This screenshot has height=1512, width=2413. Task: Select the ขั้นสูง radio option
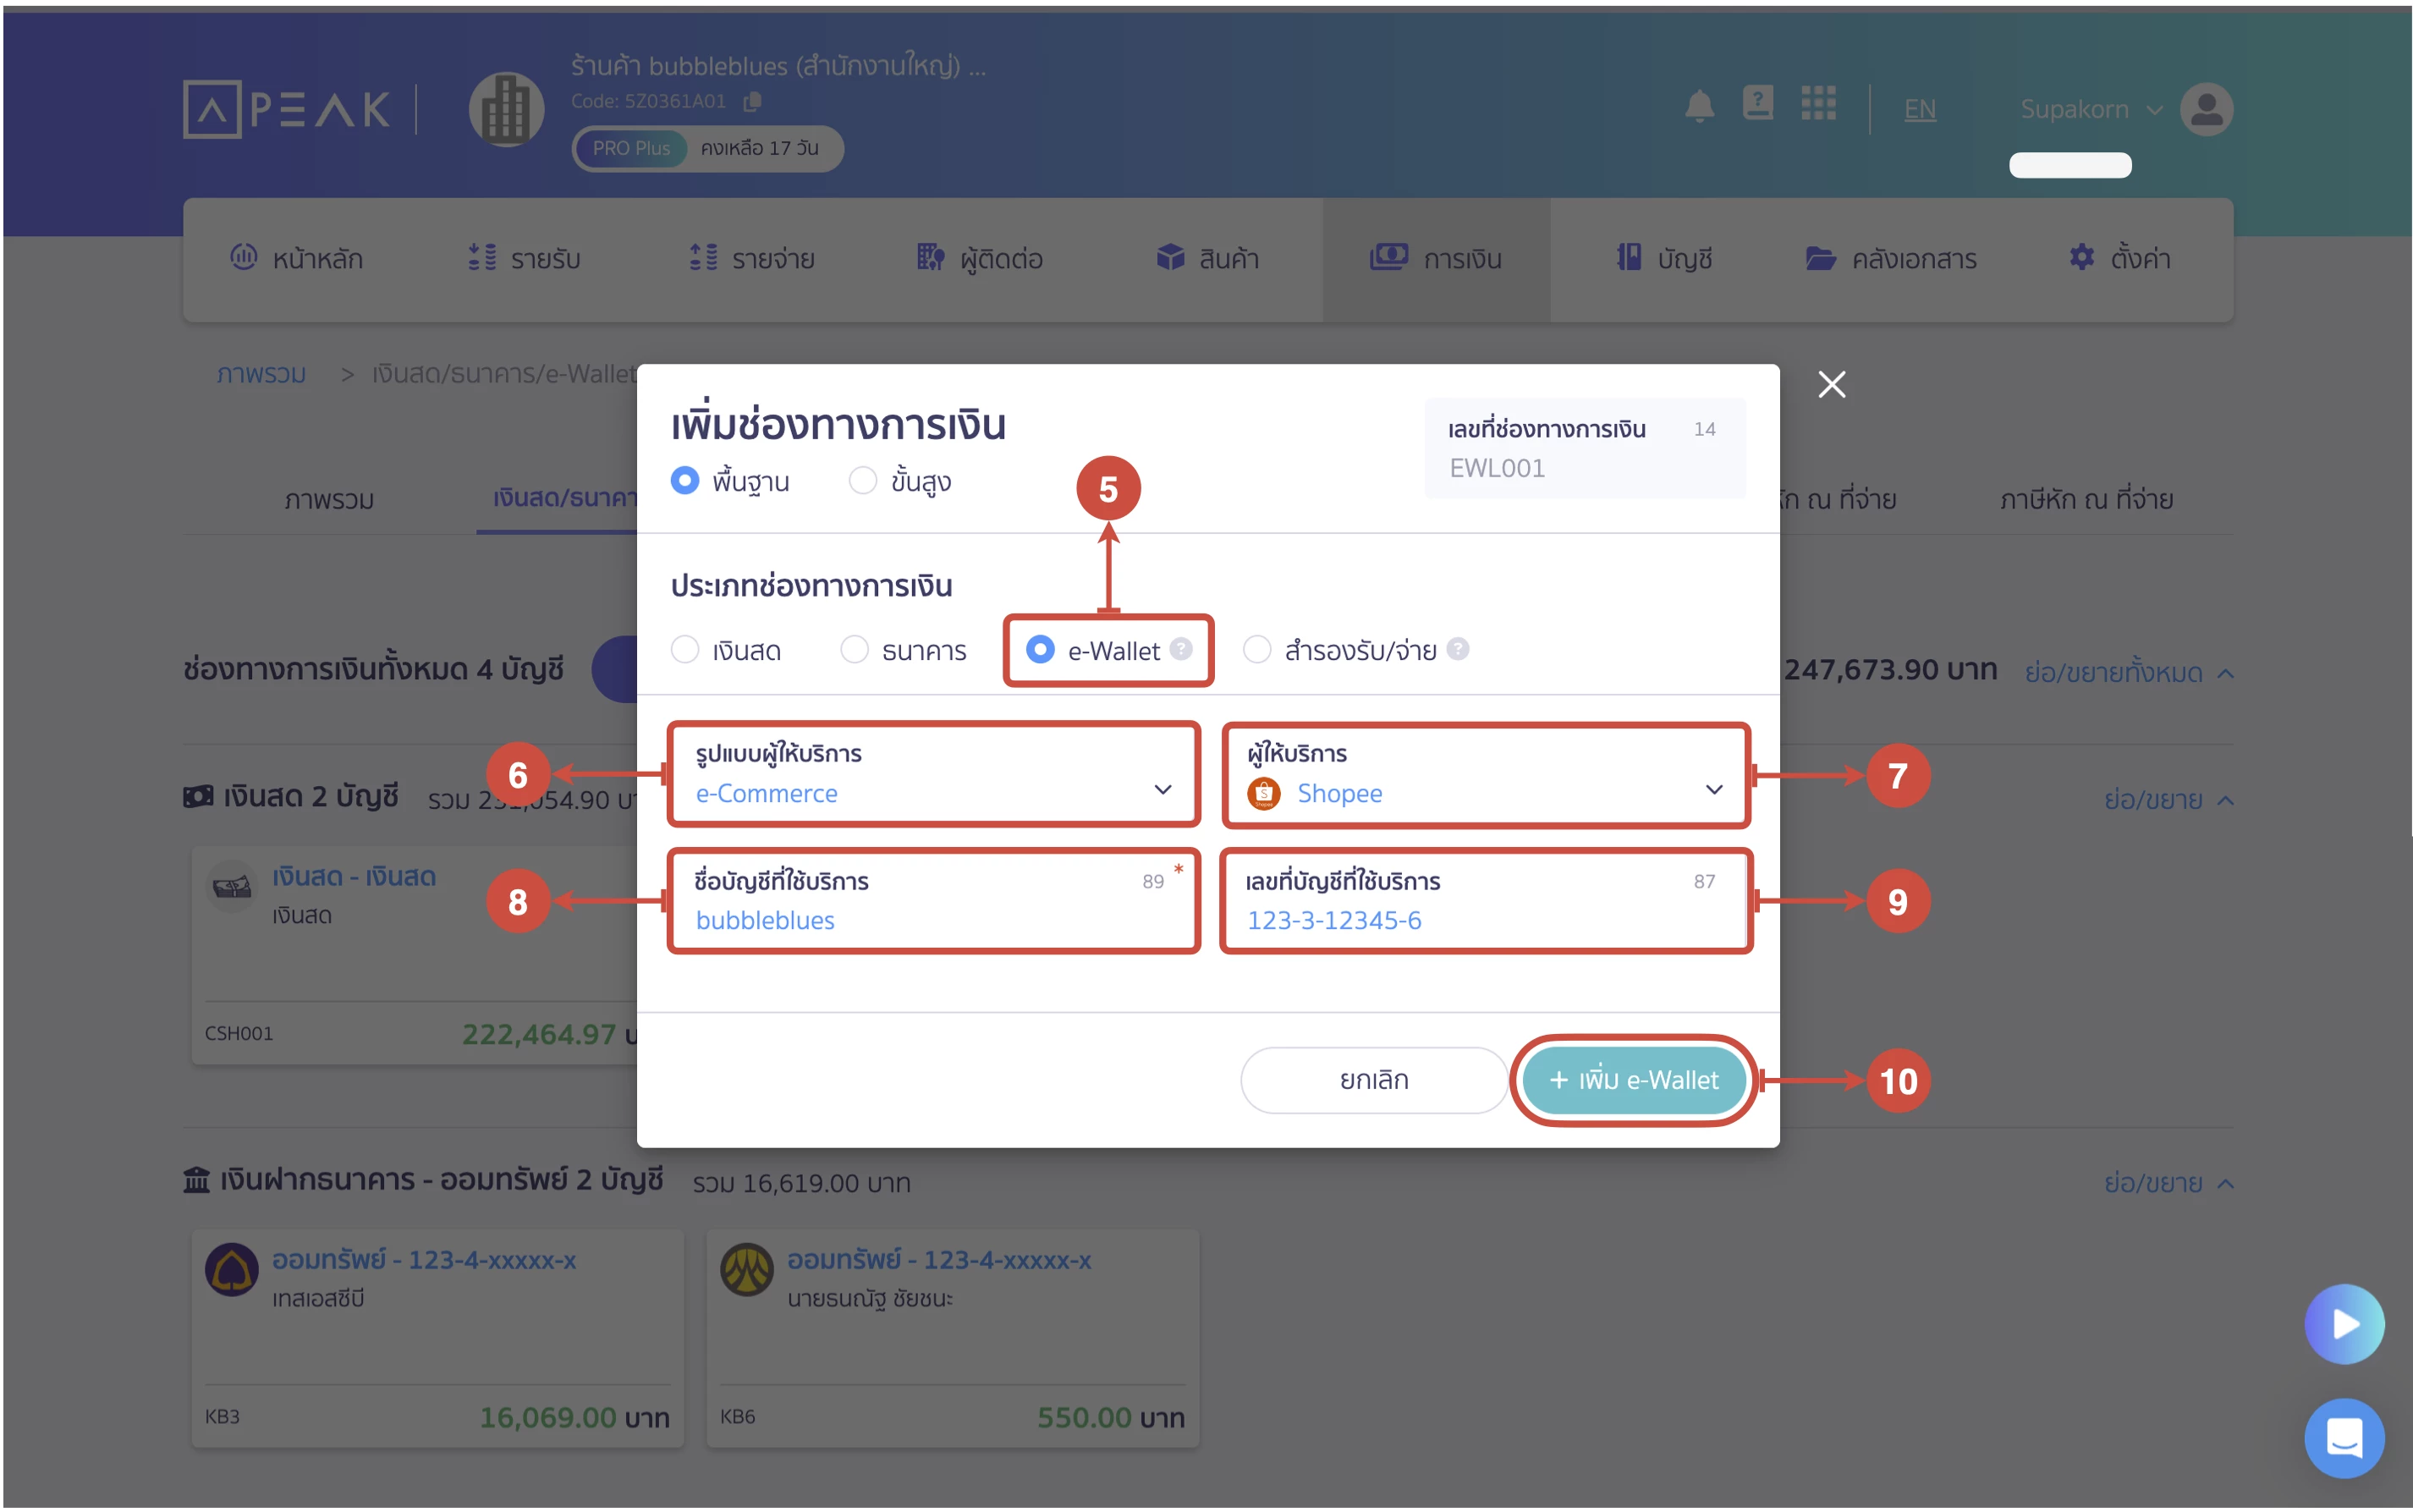862,480
